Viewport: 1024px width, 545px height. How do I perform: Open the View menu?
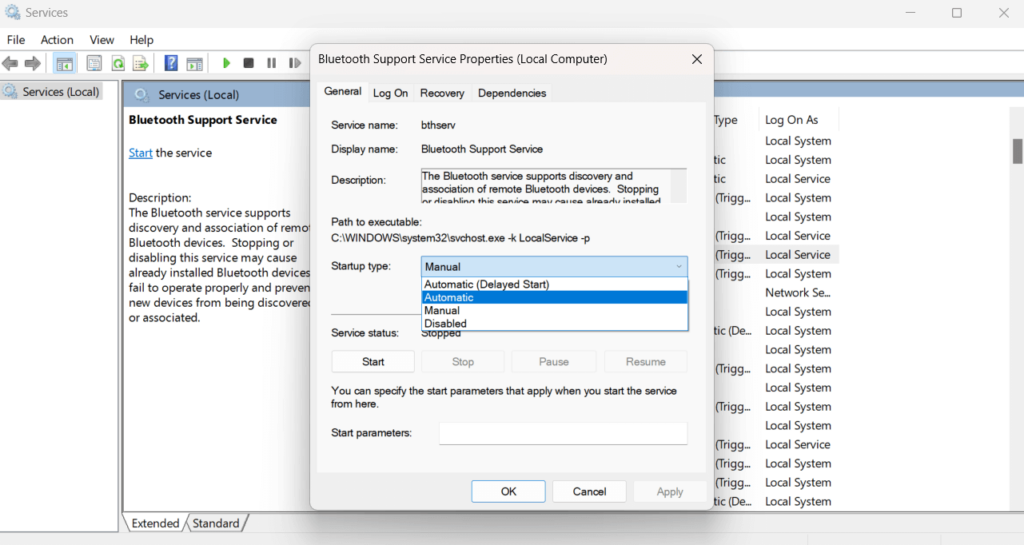click(101, 40)
